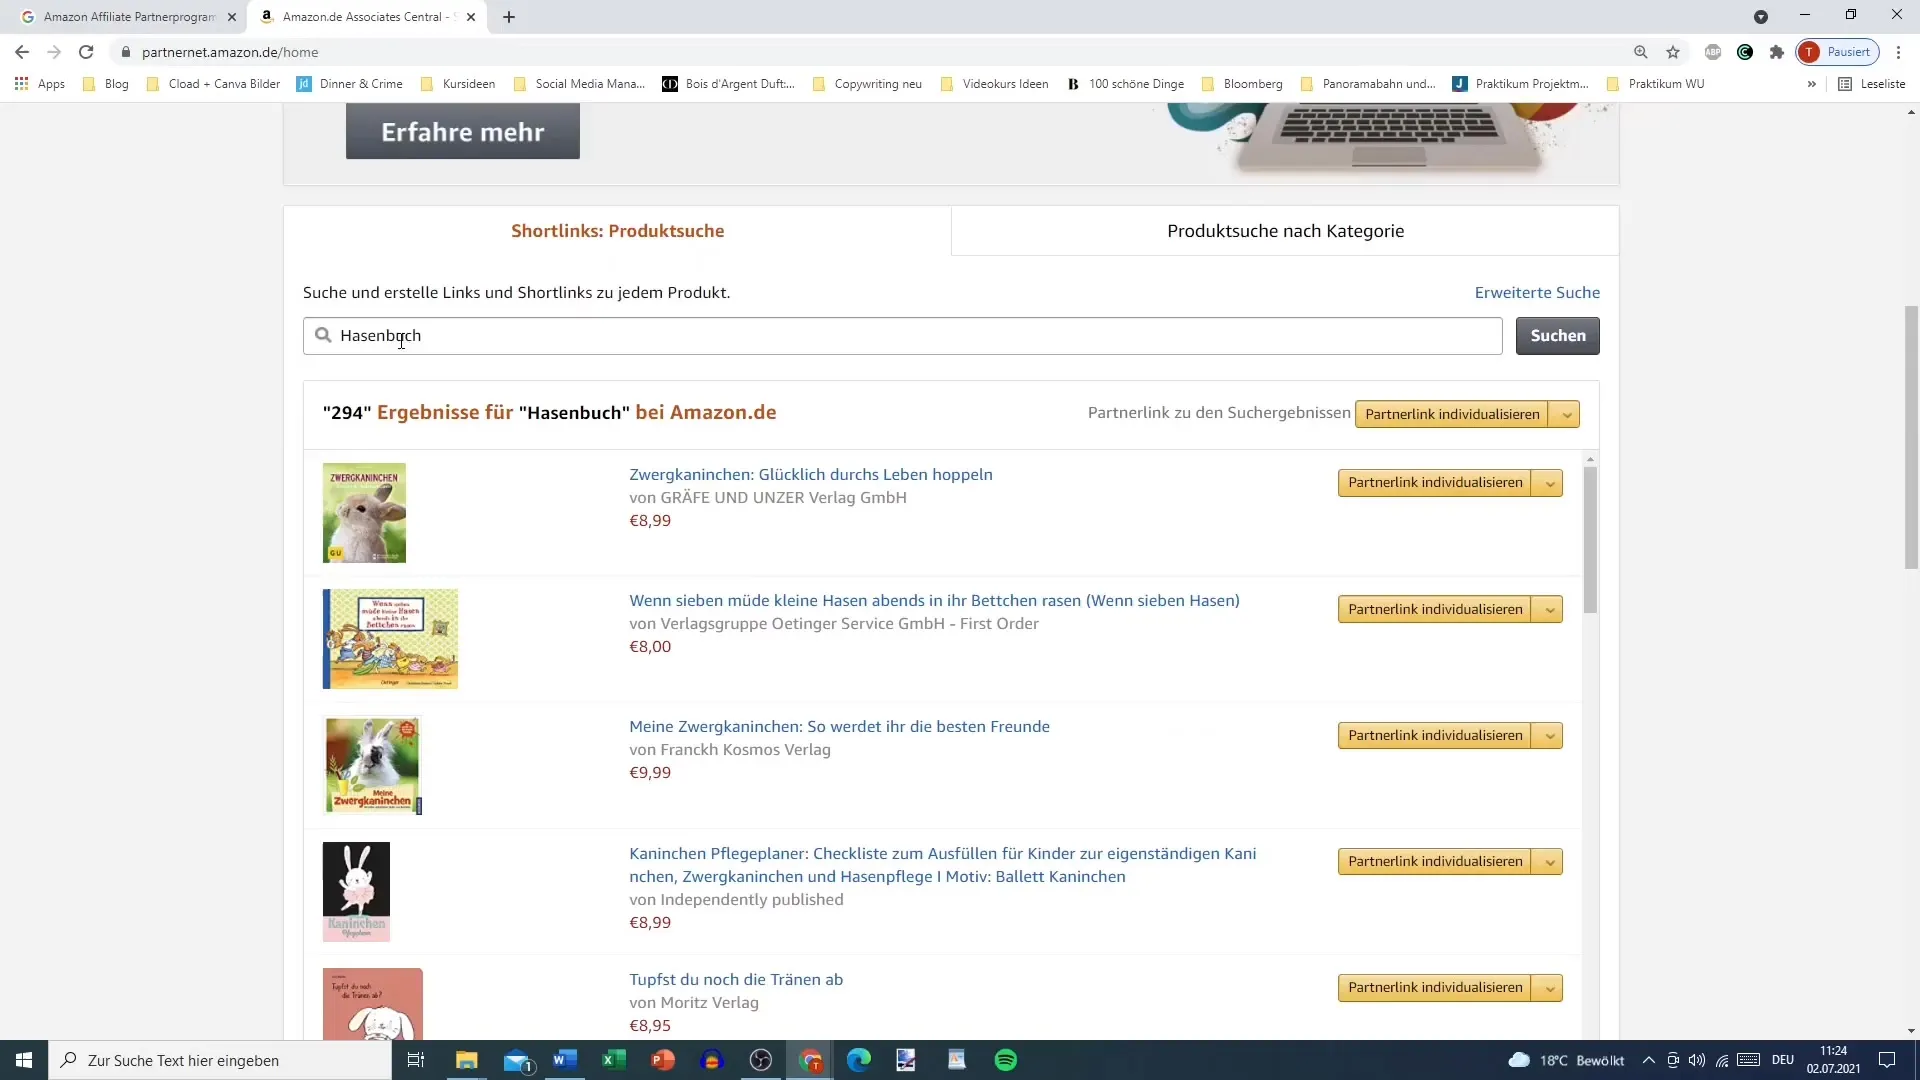The width and height of the screenshot is (1920, 1080).
Task: Click Partnerlink individualisieren for Meine Zwergkaninchen
Action: coord(1434,735)
